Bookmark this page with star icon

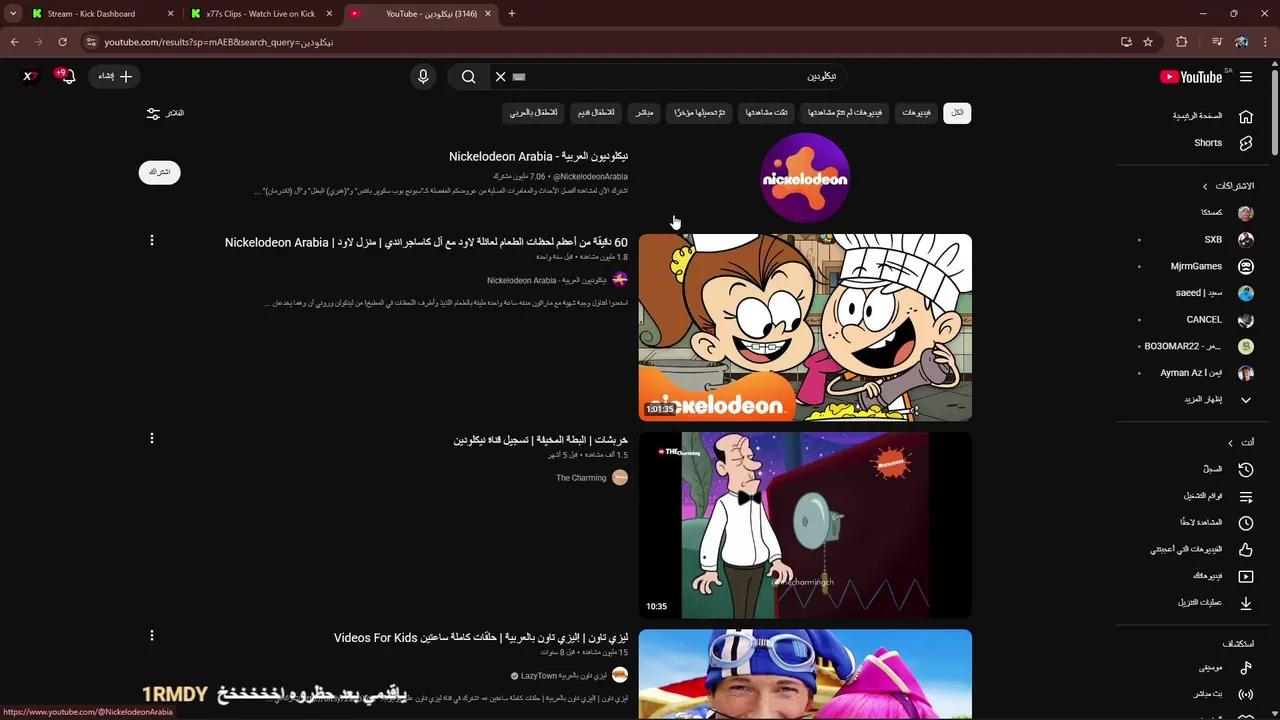[1148, 42]
